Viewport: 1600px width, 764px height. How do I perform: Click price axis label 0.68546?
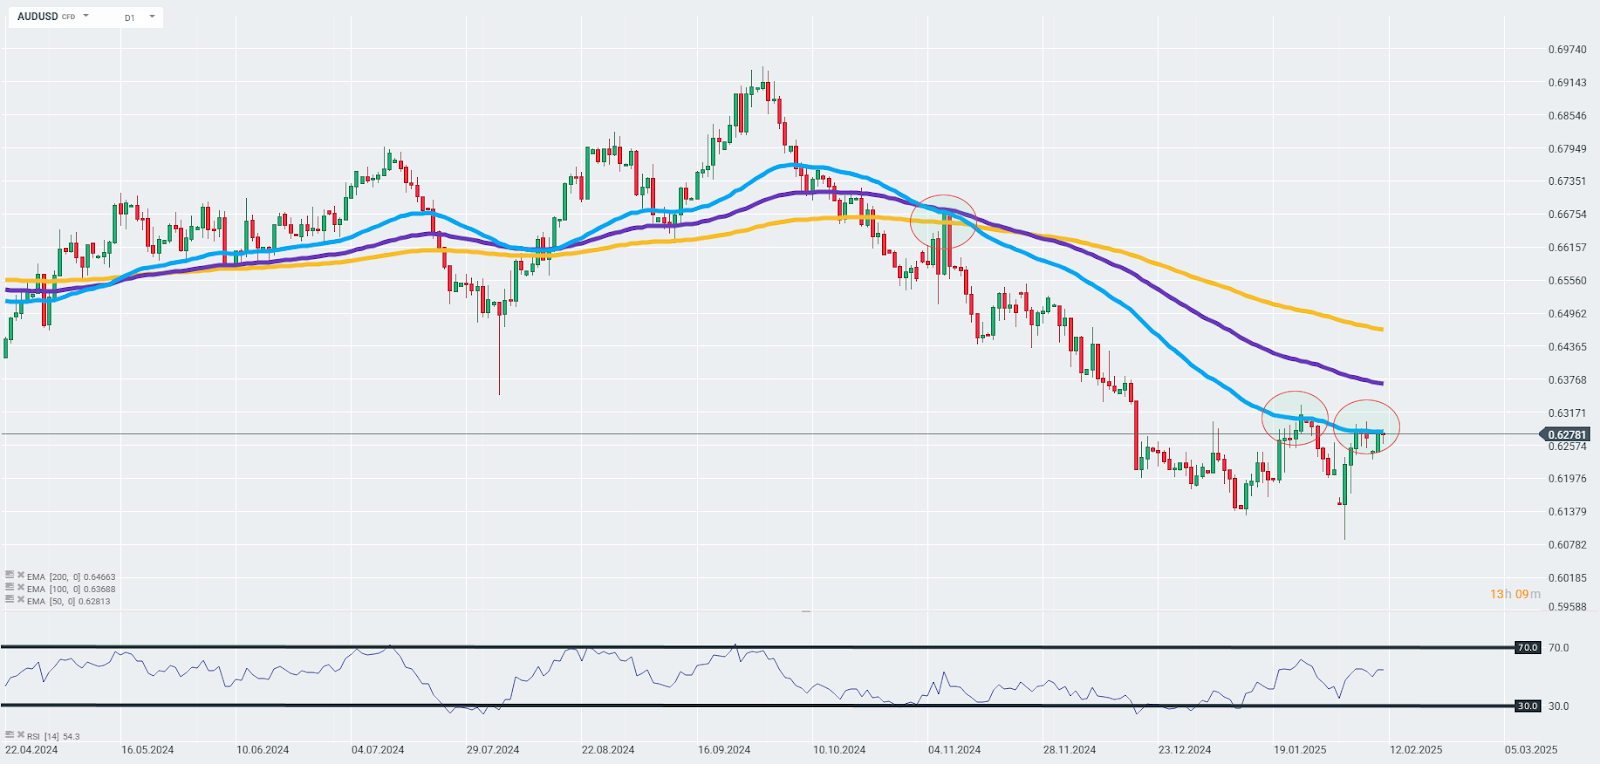(1567, 115)
